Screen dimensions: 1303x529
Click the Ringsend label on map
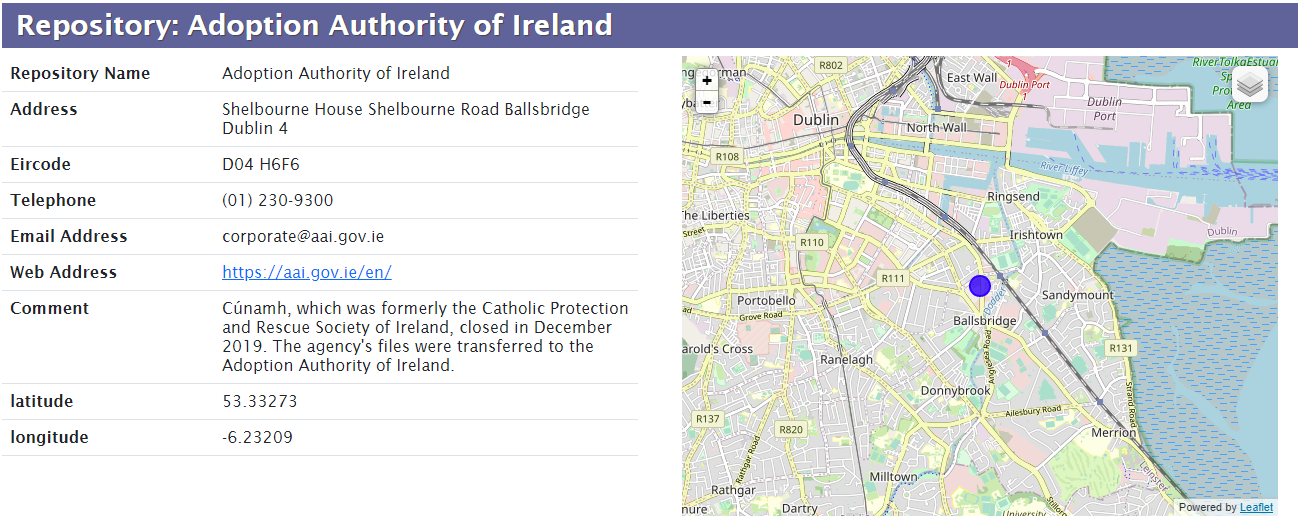point(1013,197)
